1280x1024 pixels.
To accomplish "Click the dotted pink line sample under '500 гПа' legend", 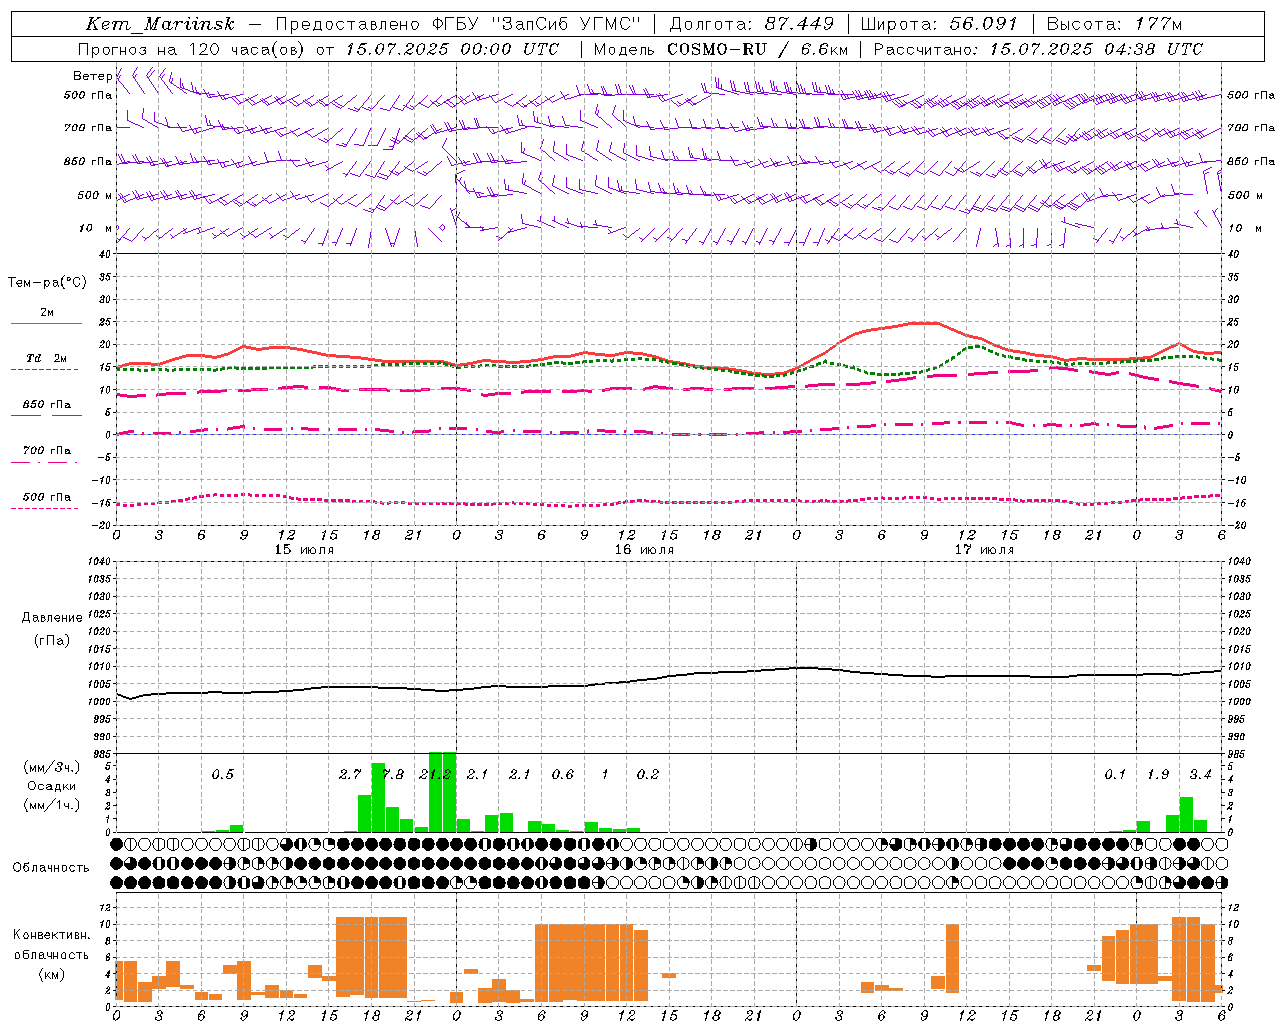I will (x=45, y=509).
